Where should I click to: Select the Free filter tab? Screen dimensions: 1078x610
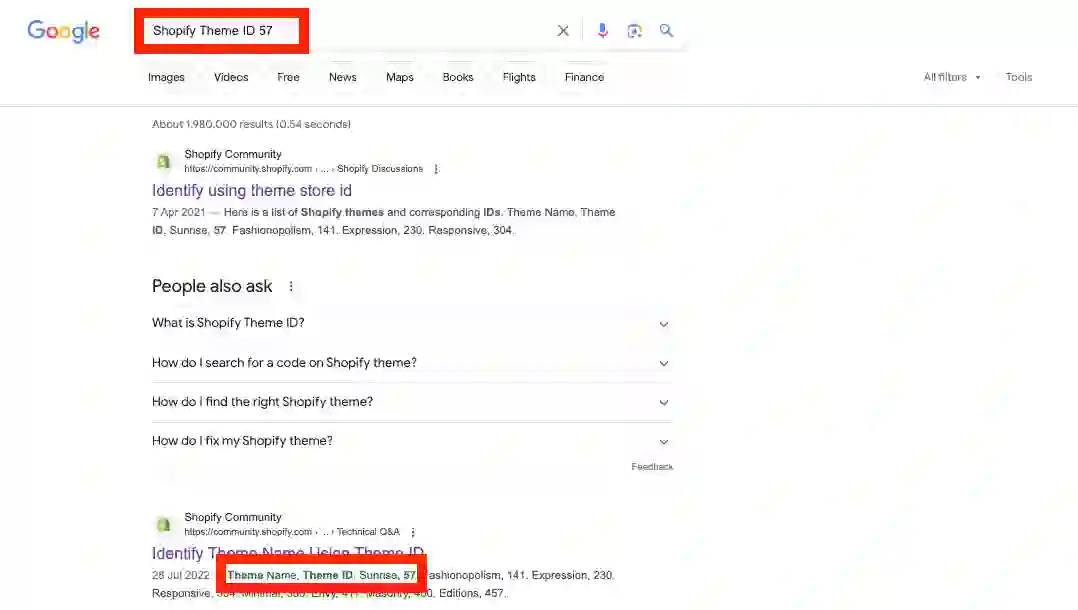[288, 77]
